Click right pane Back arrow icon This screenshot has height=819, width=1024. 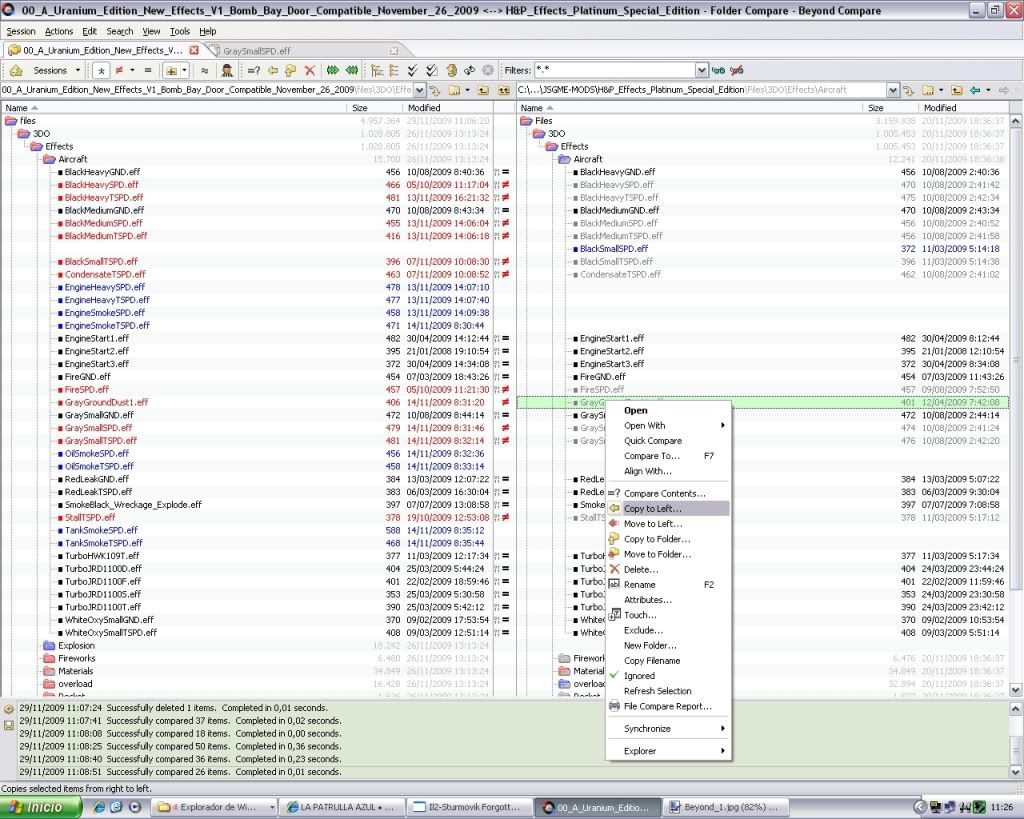[975, 90]
